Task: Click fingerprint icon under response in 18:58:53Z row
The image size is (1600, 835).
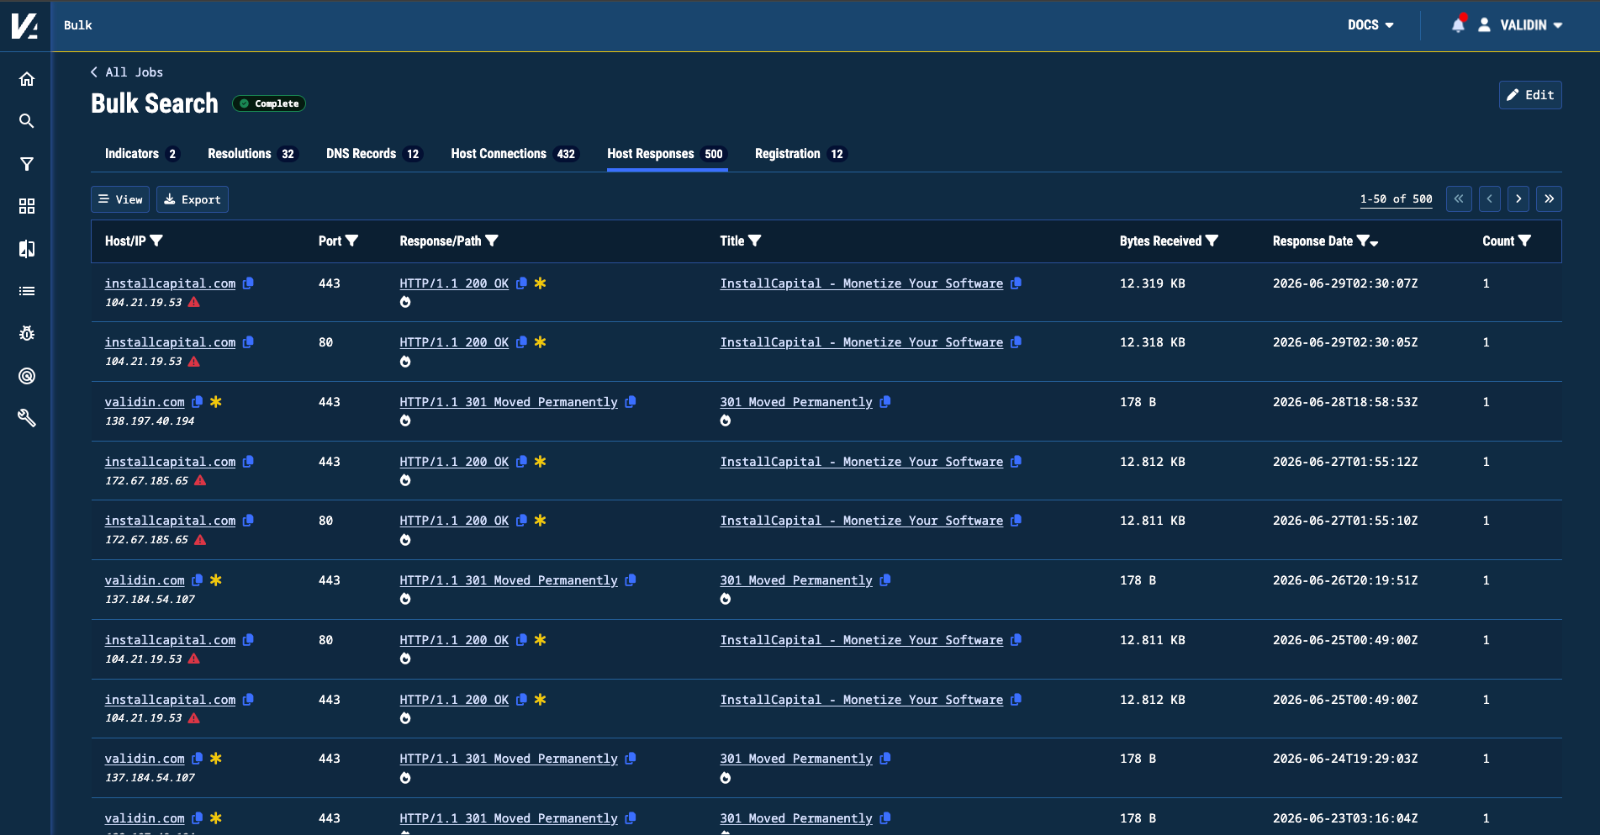Action: coord(405,421)
